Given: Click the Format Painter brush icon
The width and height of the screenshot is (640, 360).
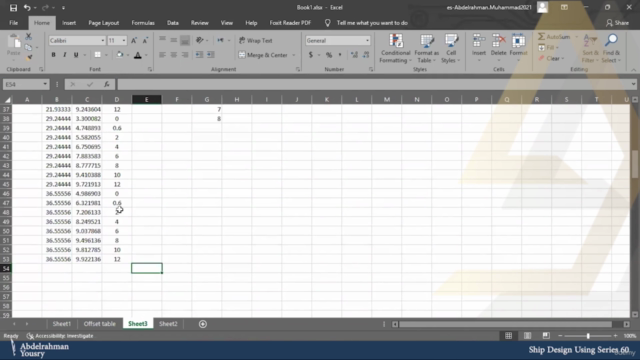Looking at the screenshot, I should coord(29,58).
